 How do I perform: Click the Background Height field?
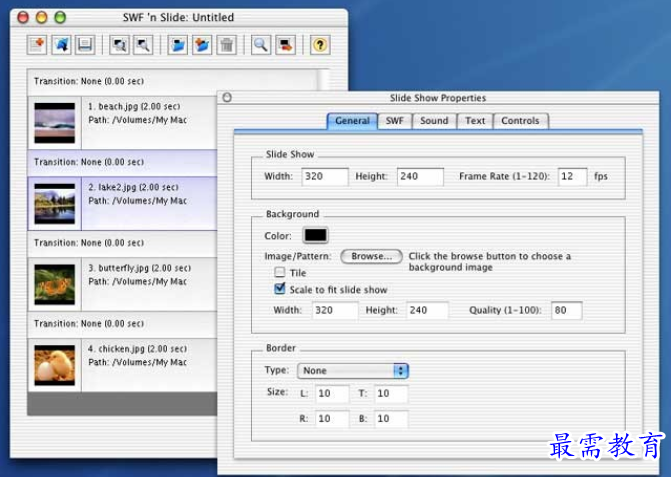tap(427, 311)
